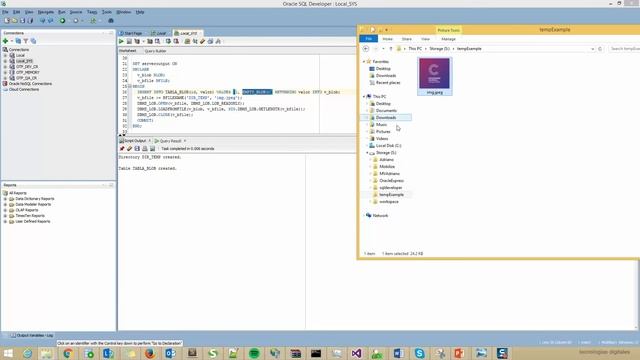Save the script output with disk icon
The image size is (640, 360).
coord(137,149)
